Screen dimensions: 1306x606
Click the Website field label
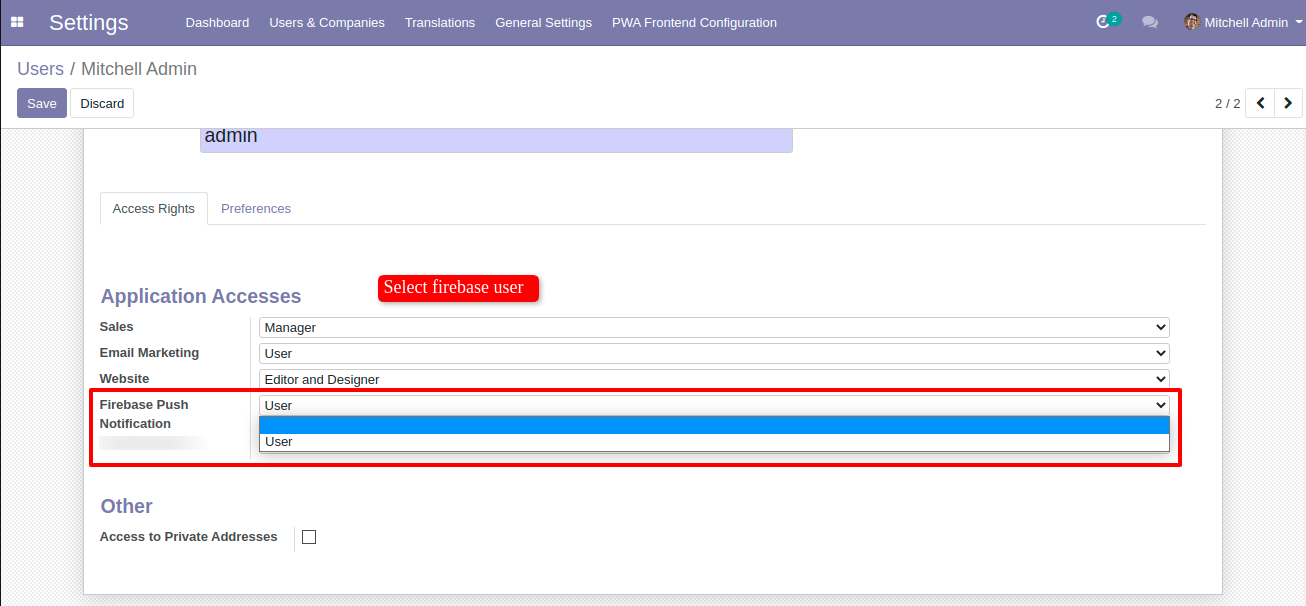coord(124,379)
